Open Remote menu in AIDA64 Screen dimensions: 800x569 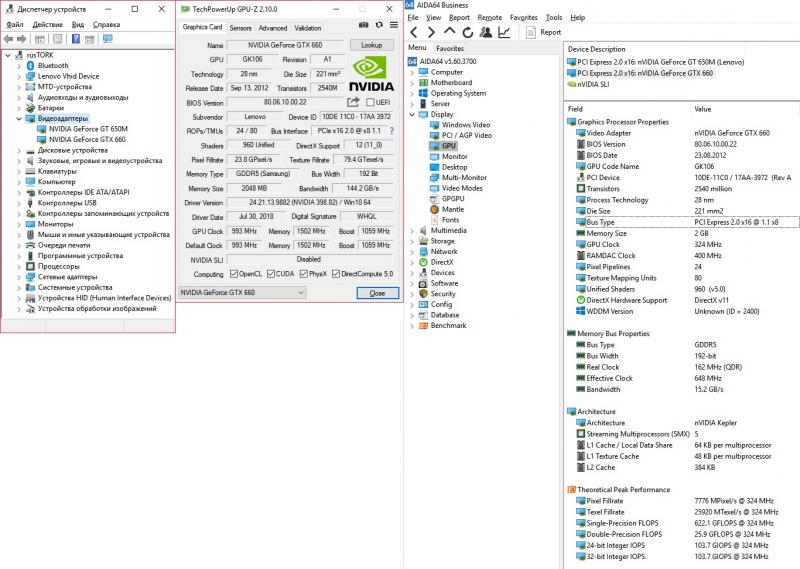489,17
